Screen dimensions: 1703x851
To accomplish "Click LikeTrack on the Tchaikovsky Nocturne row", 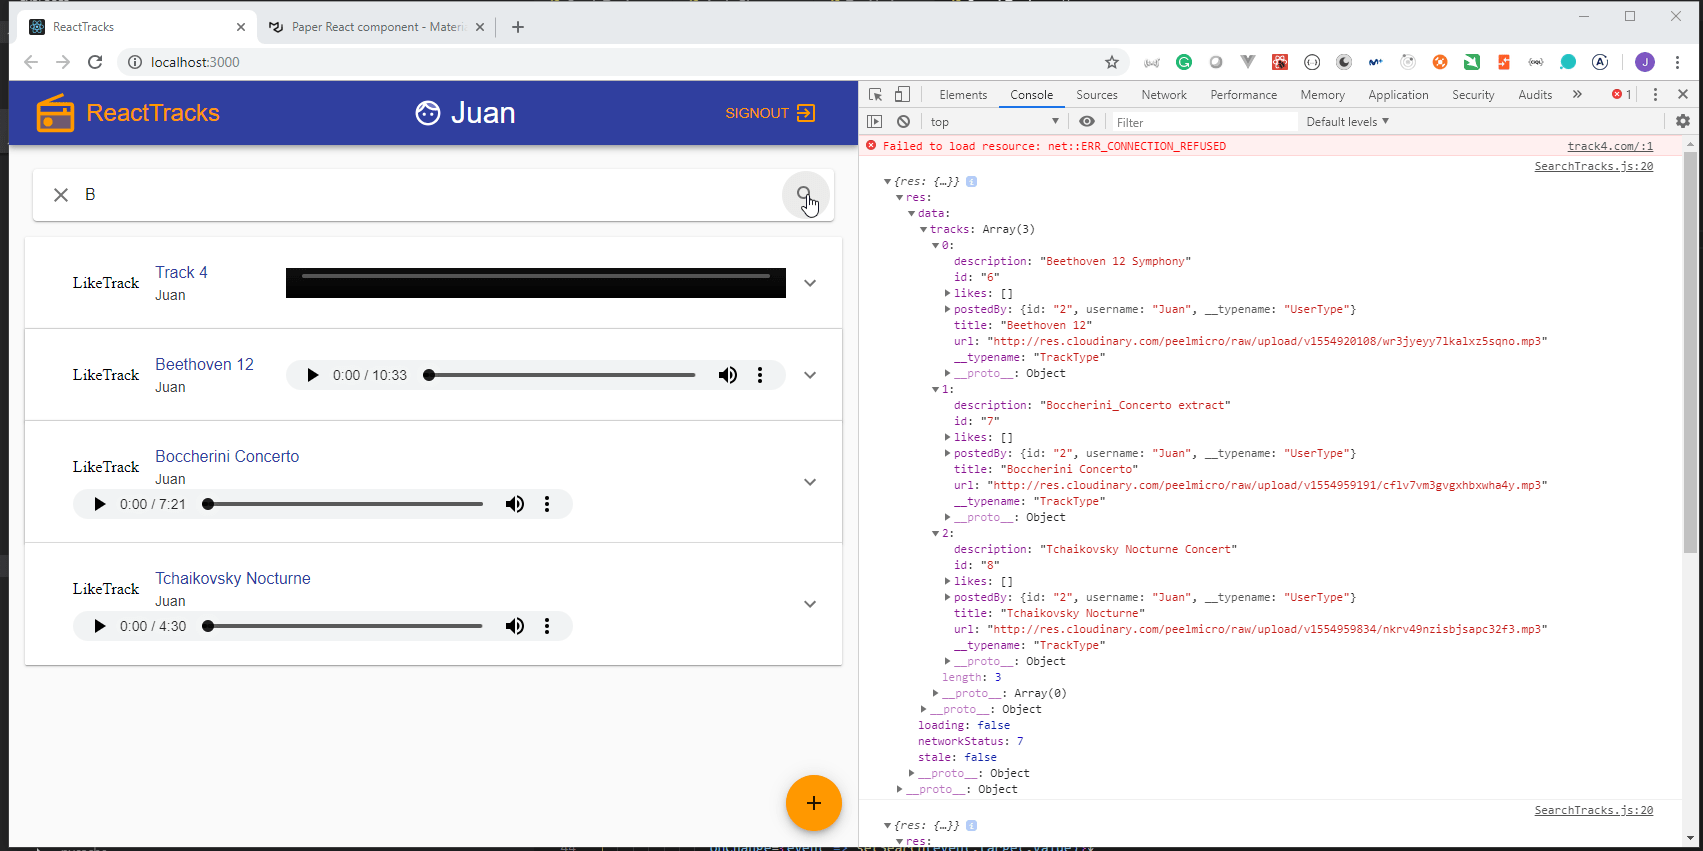I will pos(106,589).
